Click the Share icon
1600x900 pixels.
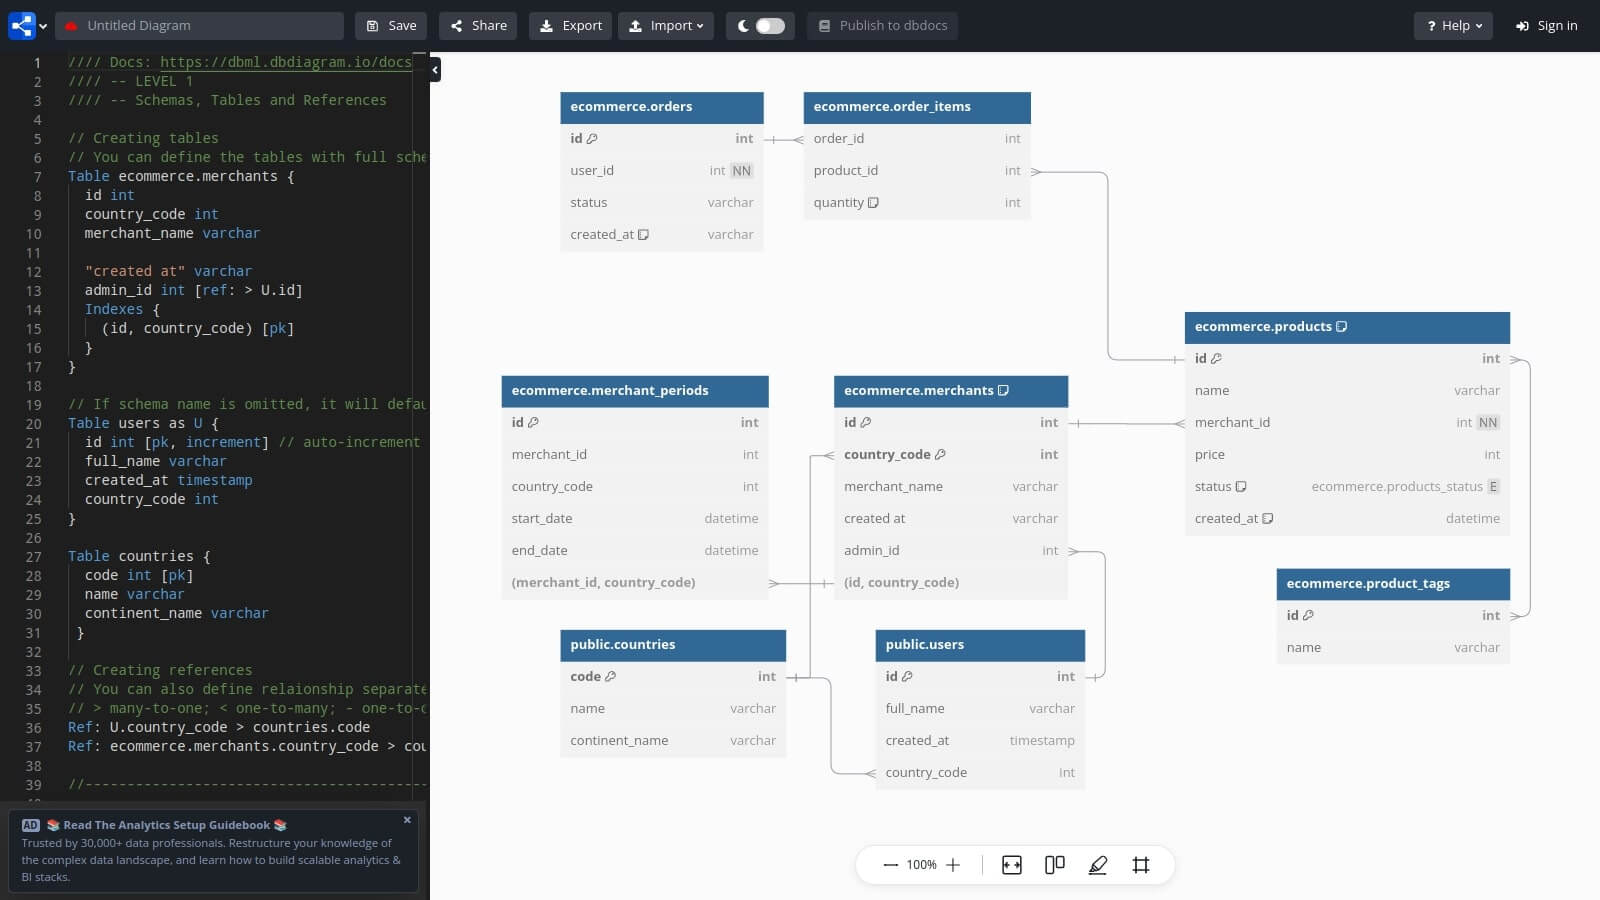(455, 25)
